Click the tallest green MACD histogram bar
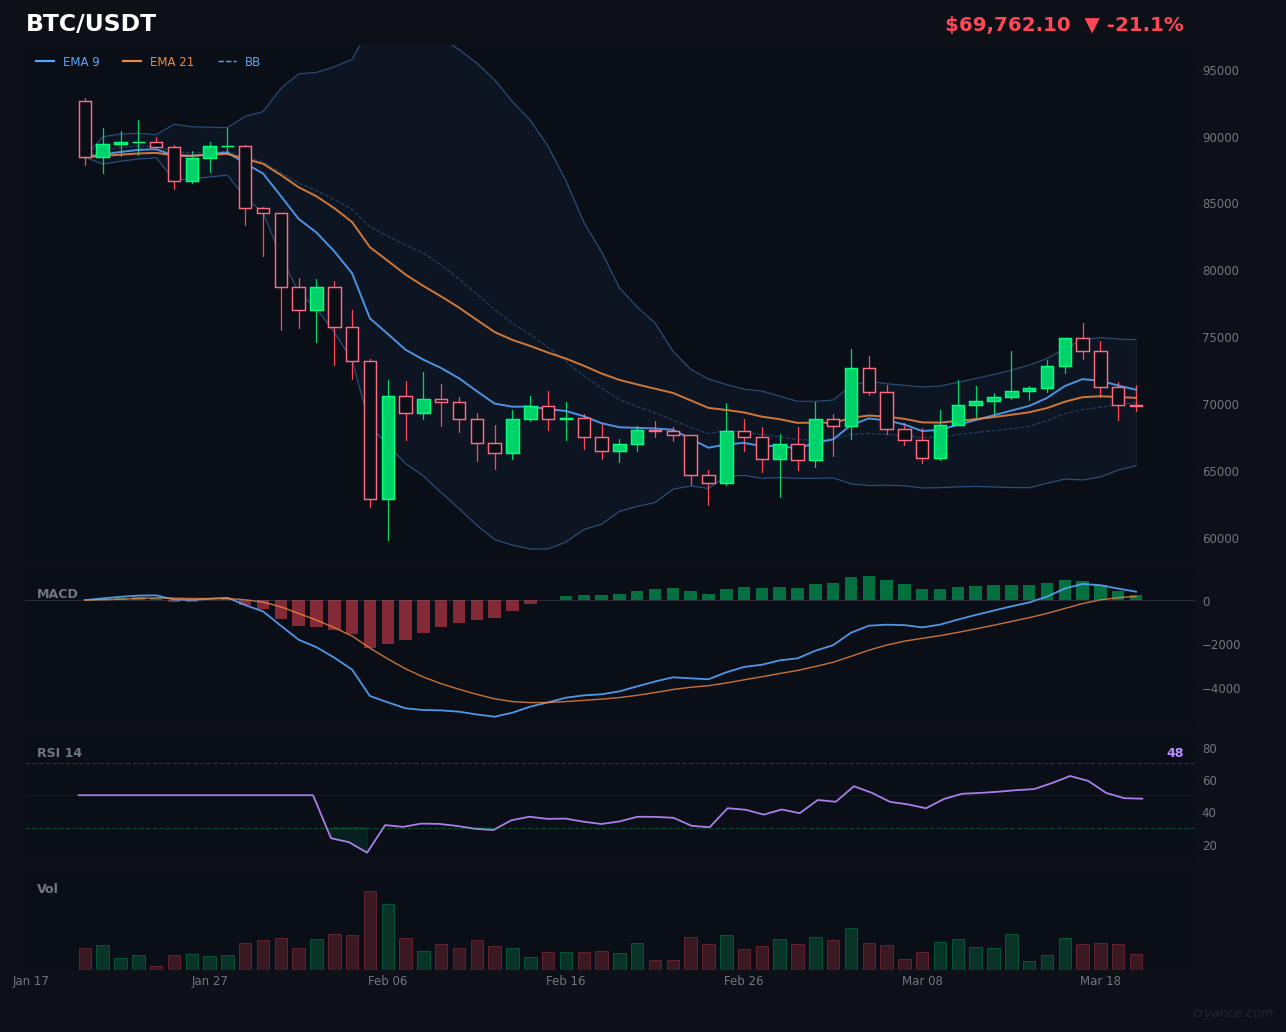Viewport: 1286px width, 1032px height. pyautogui.click(x=869, y=588)
